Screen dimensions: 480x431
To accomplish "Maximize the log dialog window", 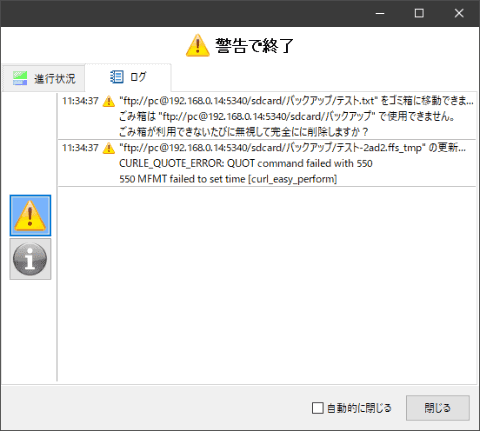I will [419, 13].
